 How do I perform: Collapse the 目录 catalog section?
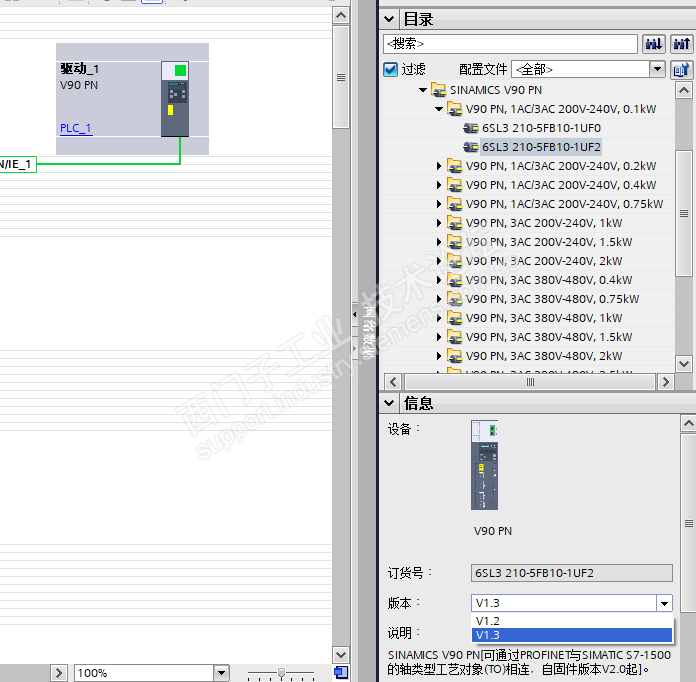pos(389,19)
